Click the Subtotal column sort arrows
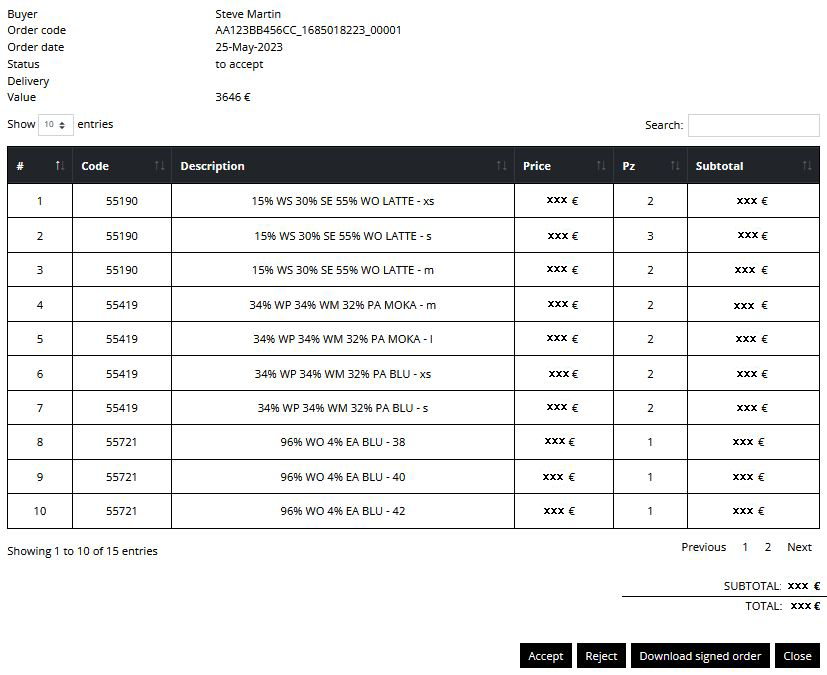The width and height of the screenshot is (827, 675). (x=806, y=166)
